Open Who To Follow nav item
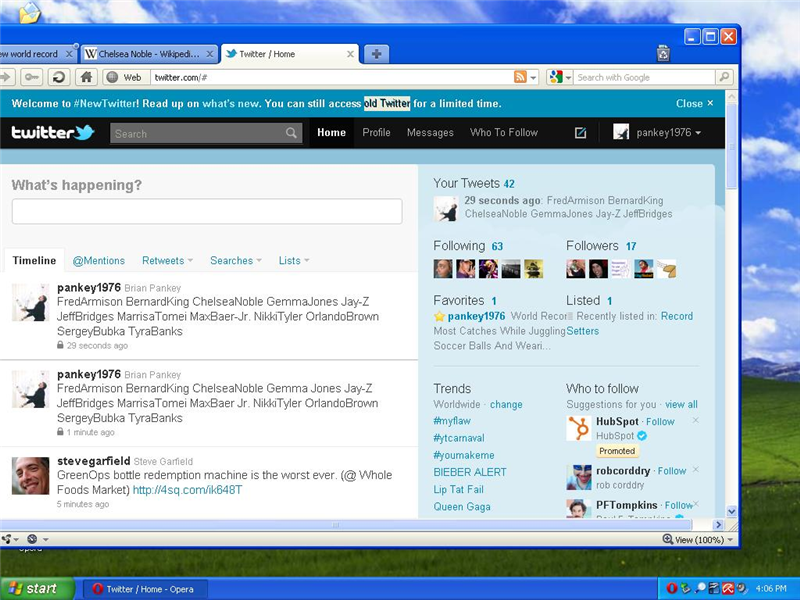Image resolution: width=800 pixels, height=600 pixels. (504, 133)
